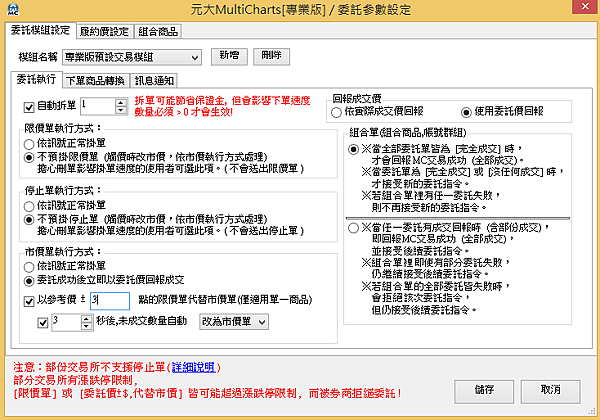Increase 自動拆單 quantity with up arrow
The width and height of the screenshot is (600, 420).
(121, 103)
